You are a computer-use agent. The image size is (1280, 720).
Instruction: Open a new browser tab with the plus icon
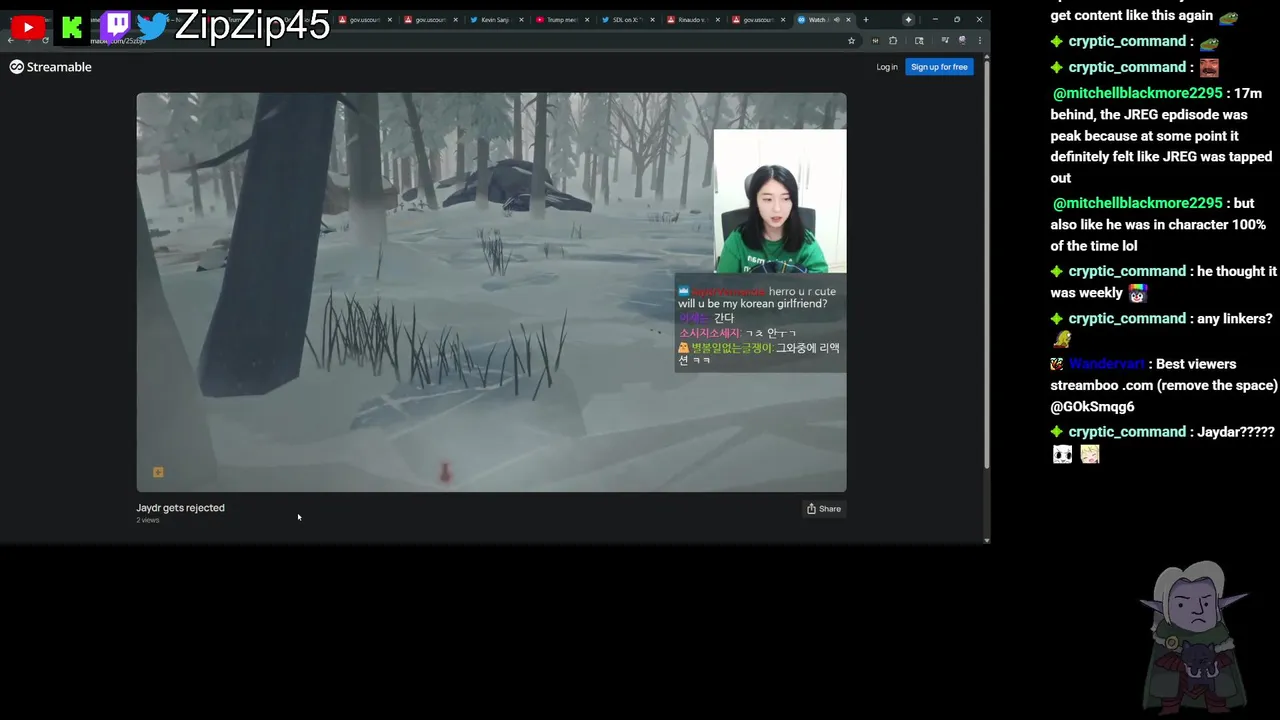pos(866,19)
